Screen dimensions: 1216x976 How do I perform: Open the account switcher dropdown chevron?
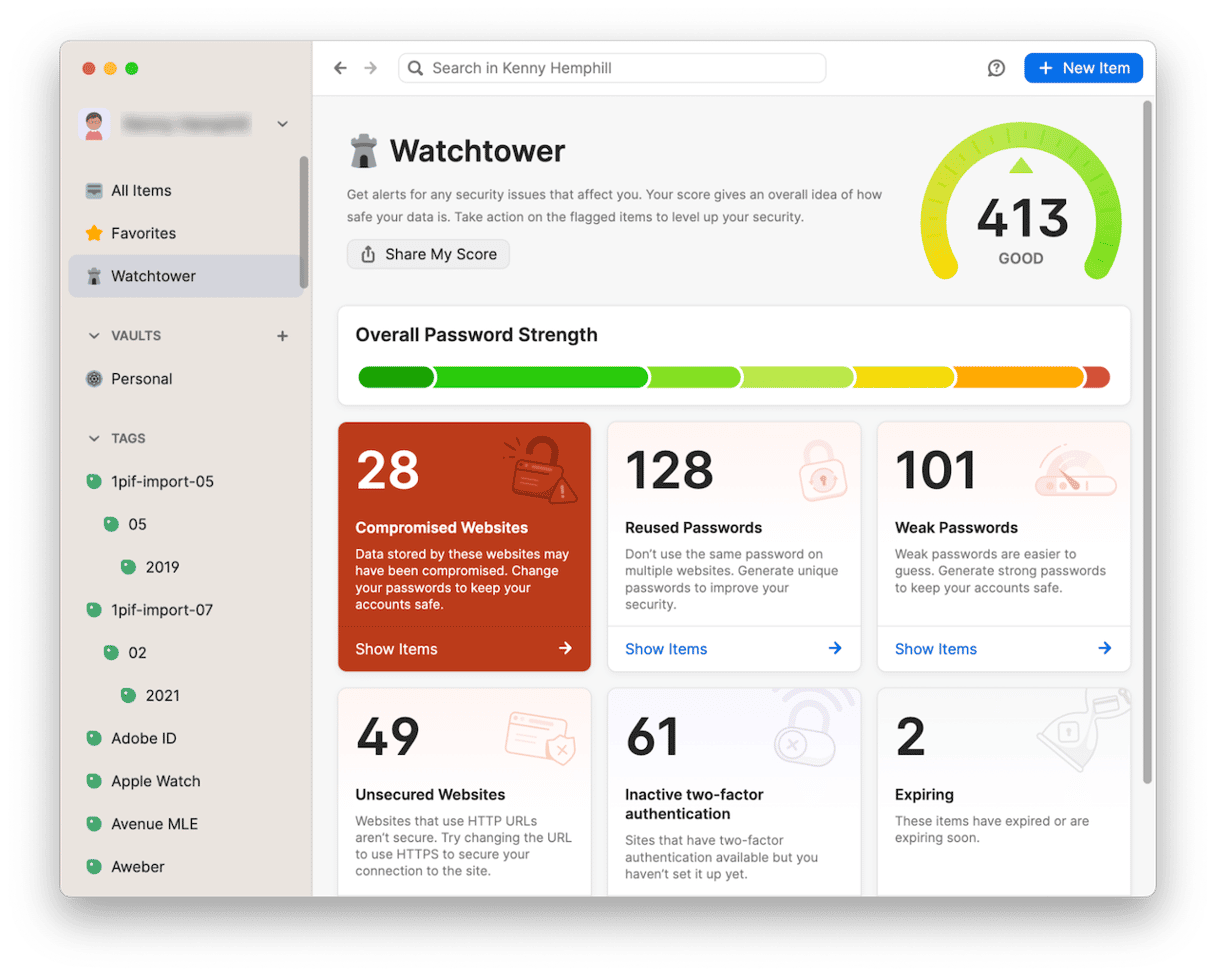tap(282, 124)
